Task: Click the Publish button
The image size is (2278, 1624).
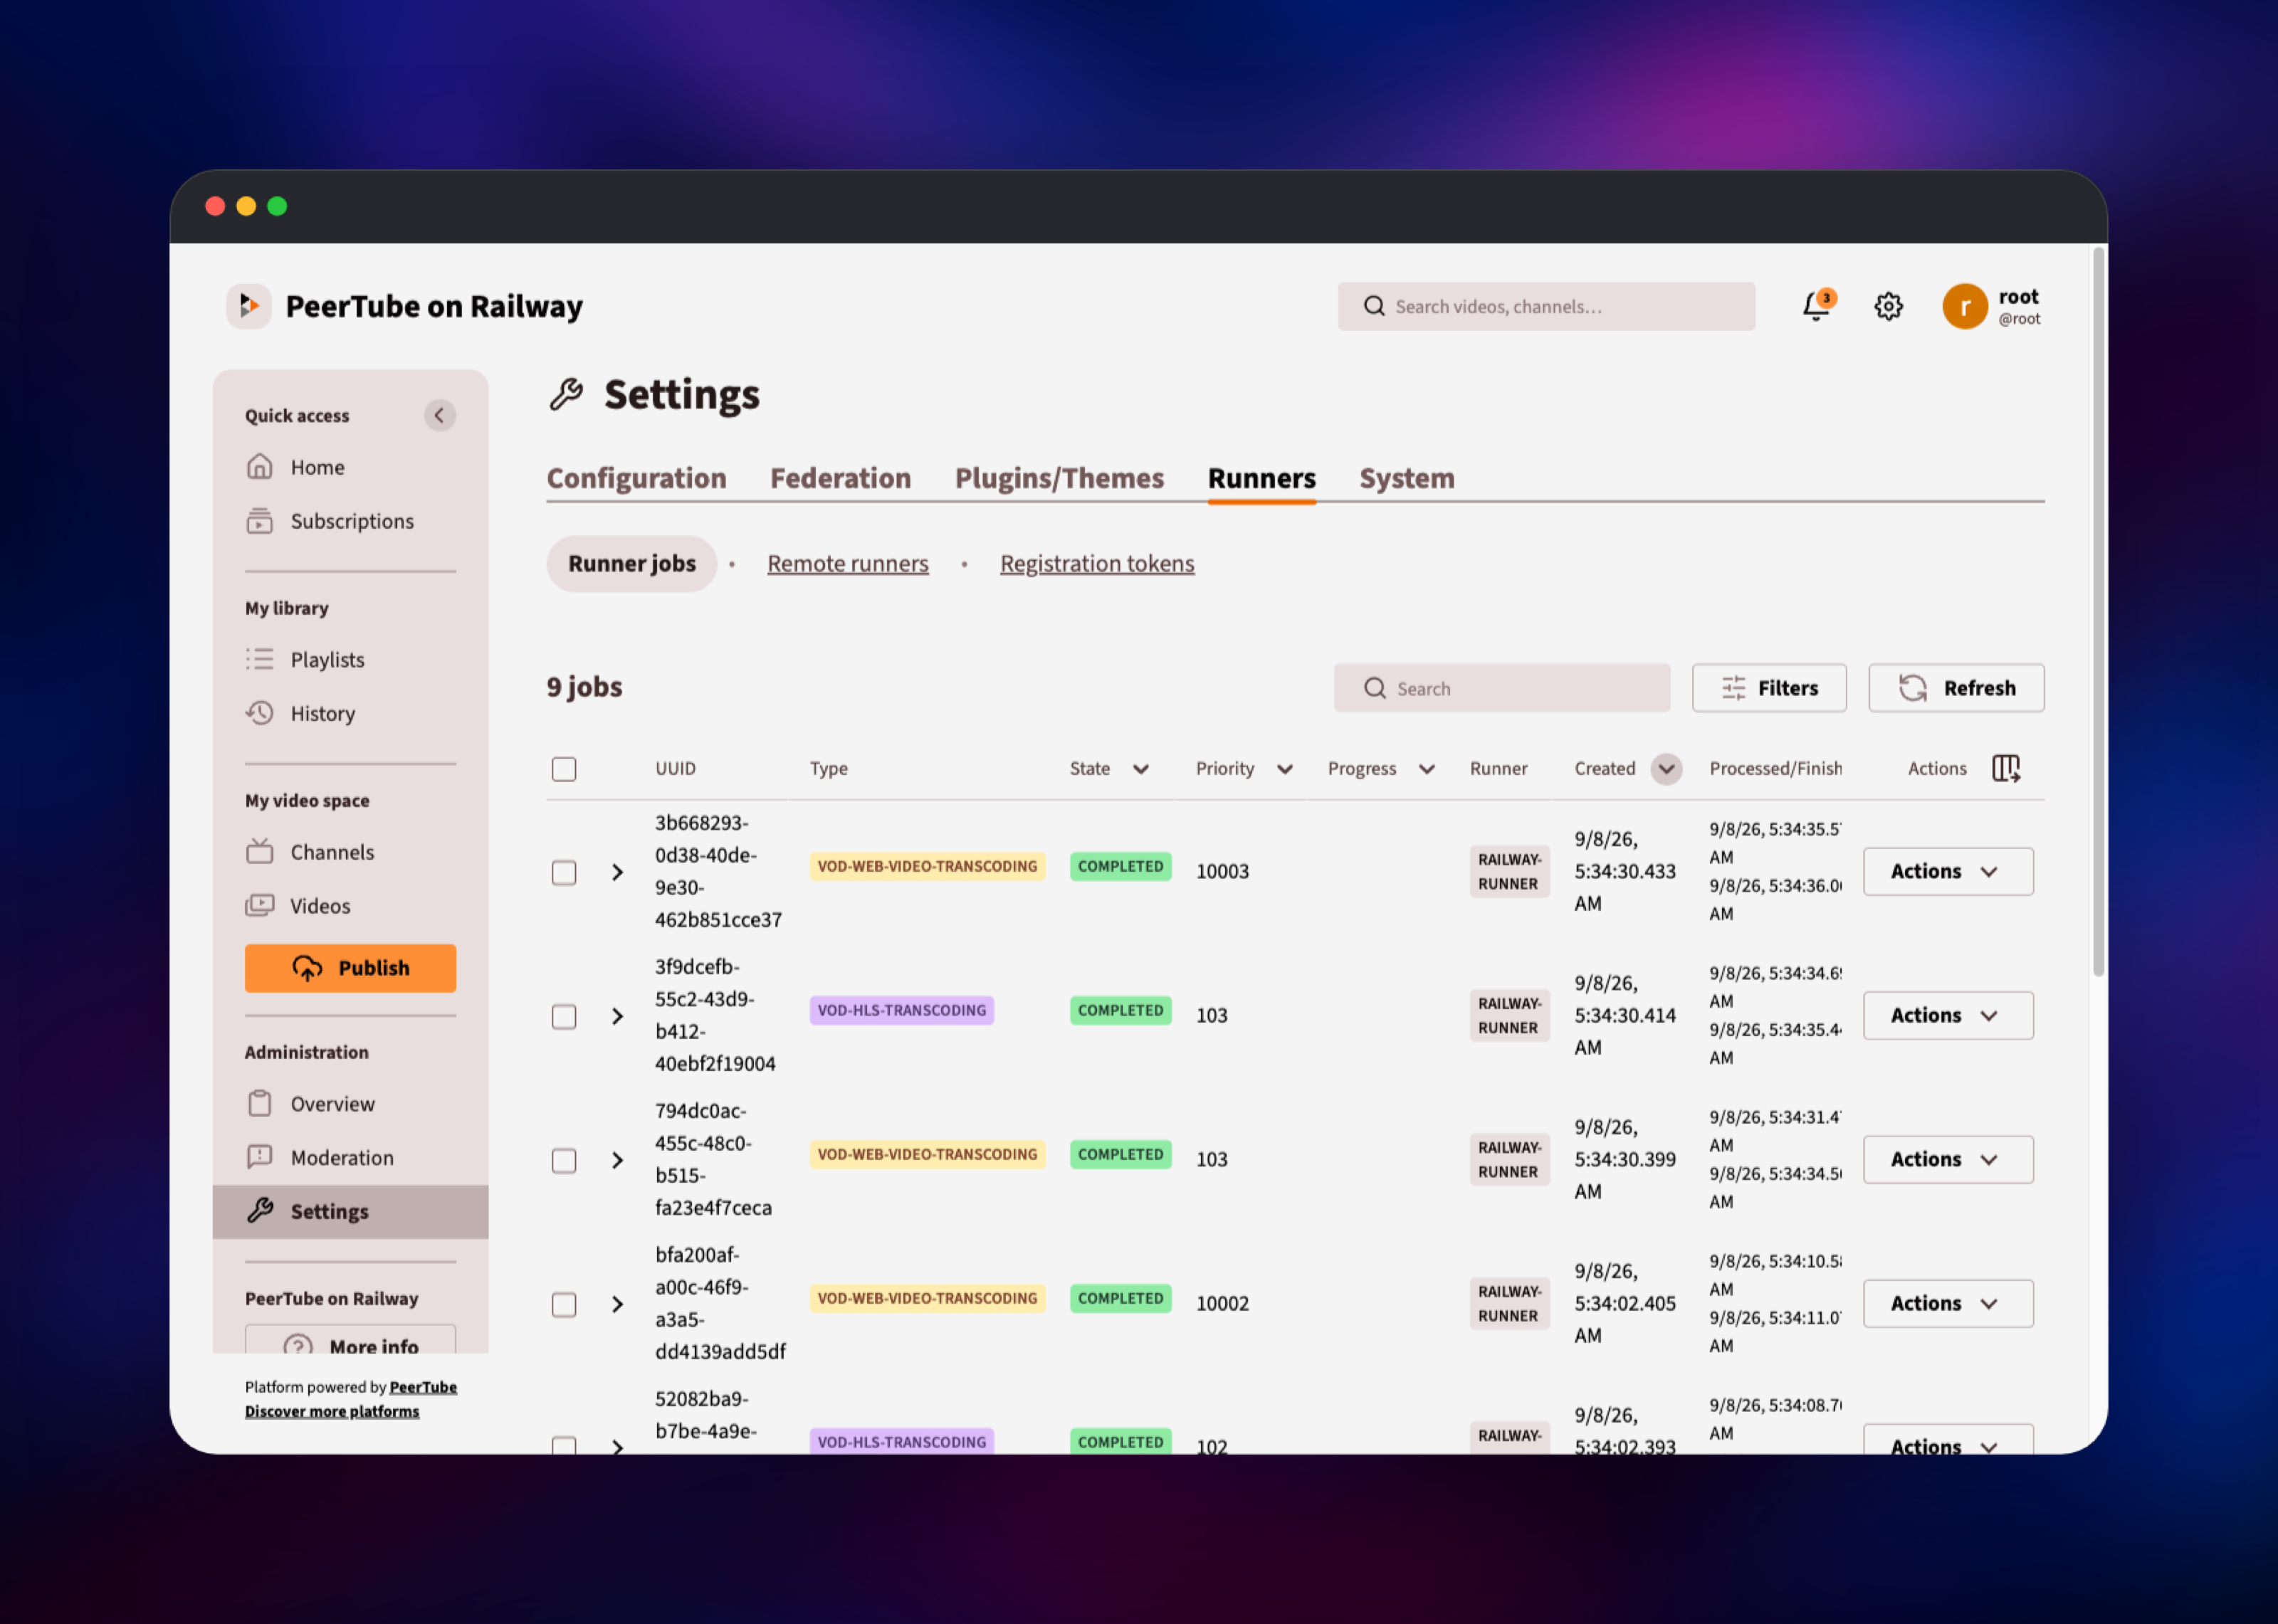Action: pyautogui.click(x=350, y=968)
